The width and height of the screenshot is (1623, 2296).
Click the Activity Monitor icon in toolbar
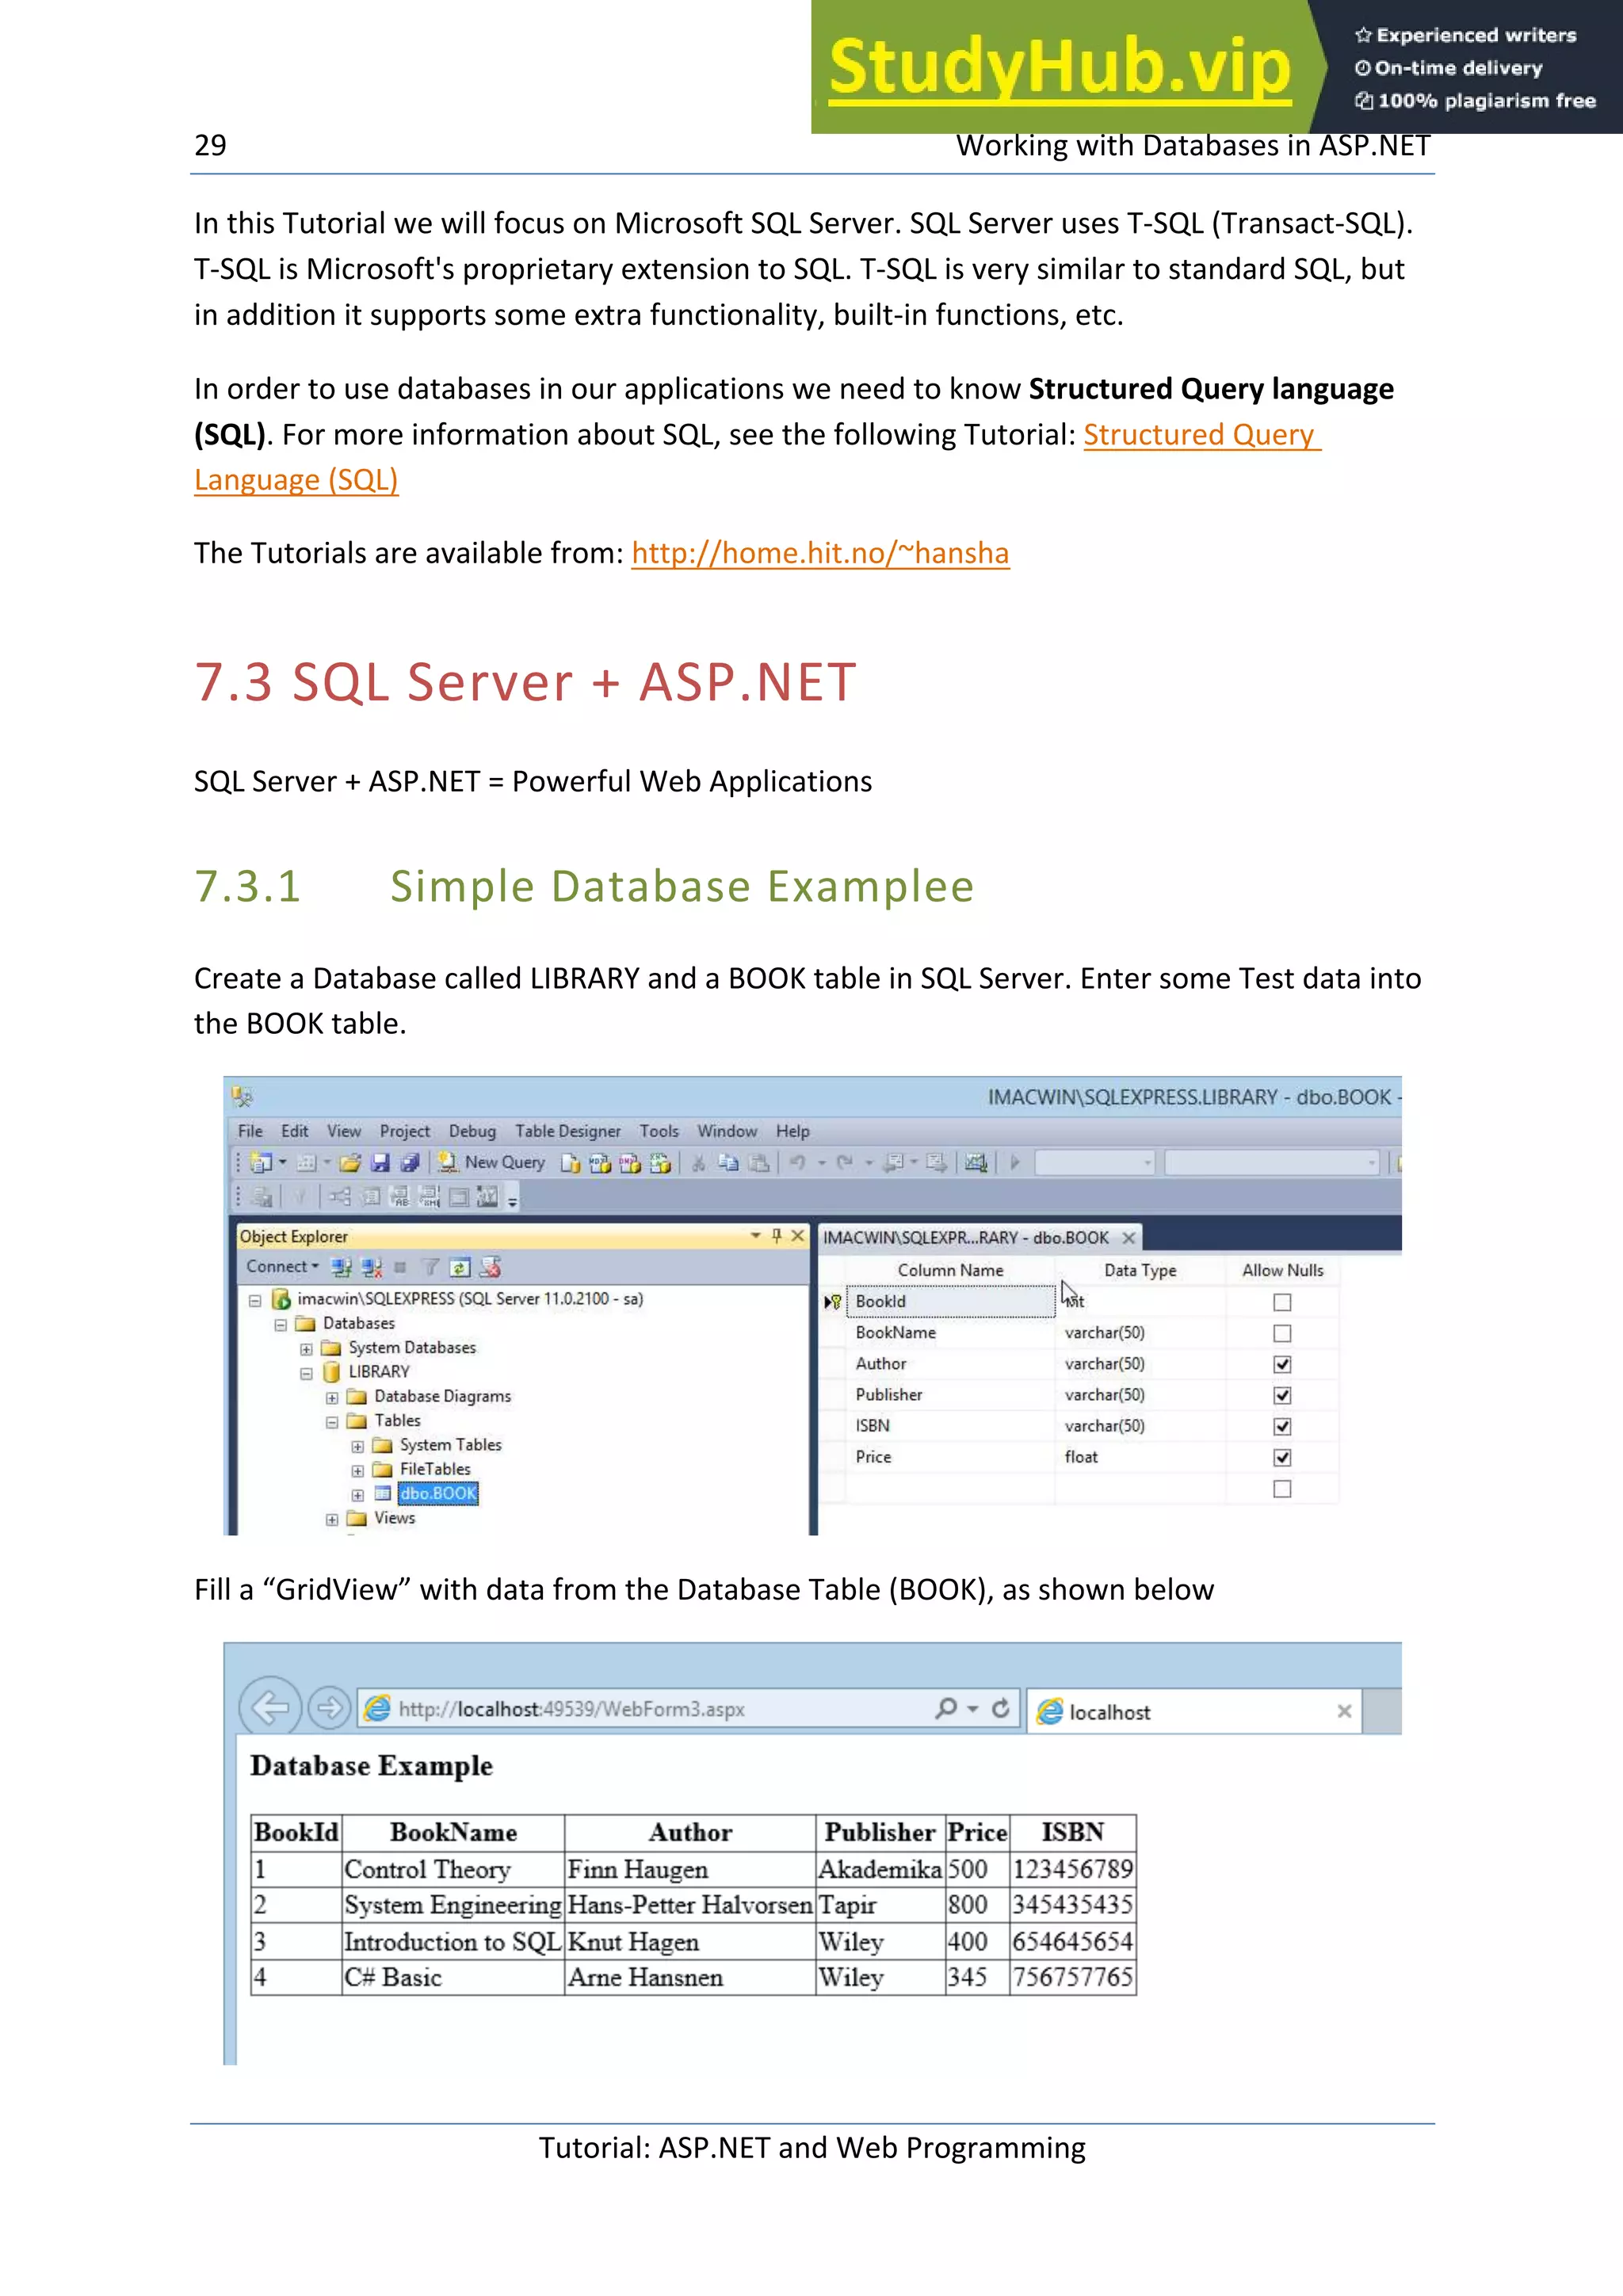[x=976, y=1162]
